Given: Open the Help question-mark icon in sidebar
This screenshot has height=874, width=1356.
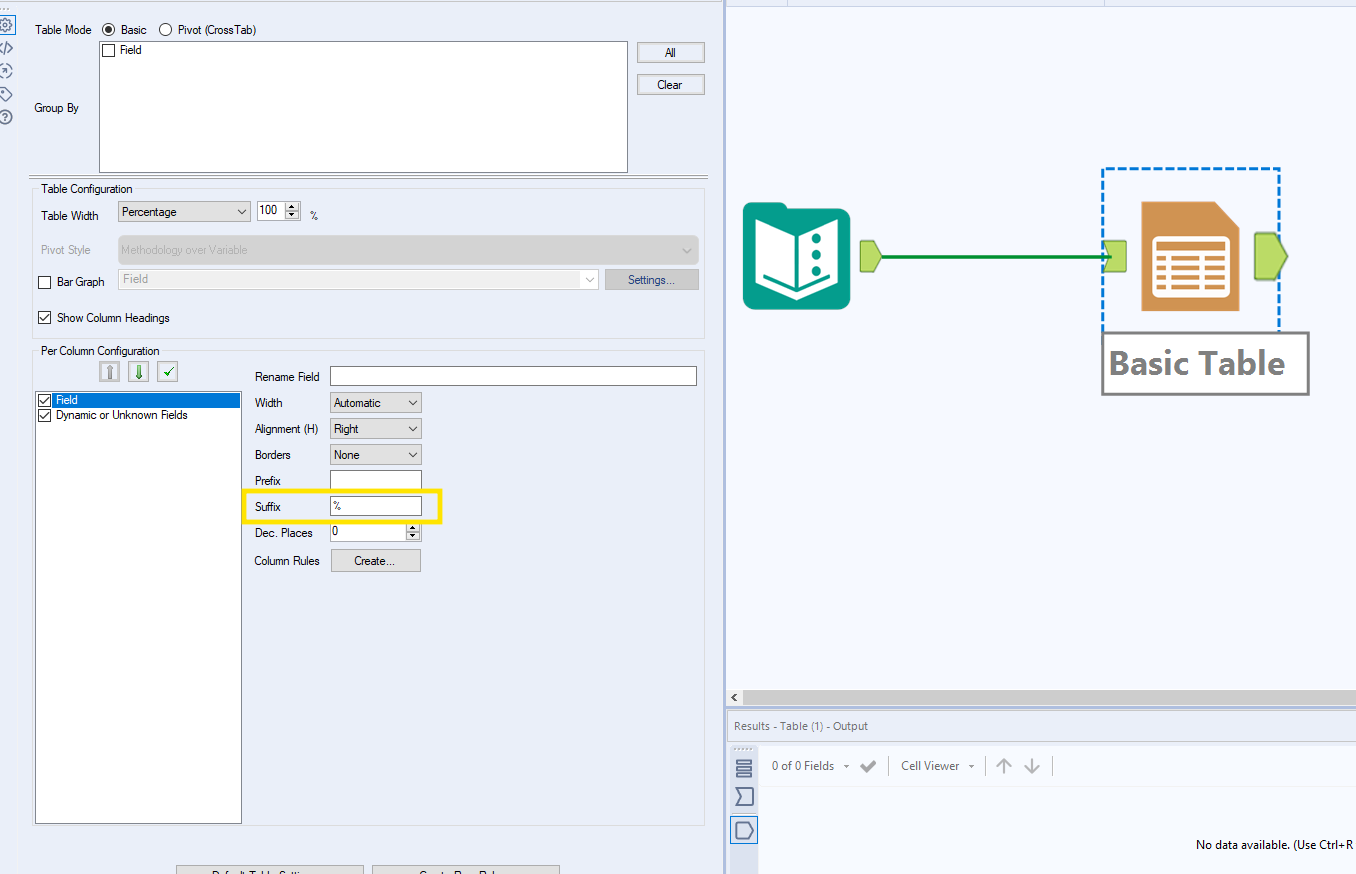Looking at the screenshot, I should click(8, 117).
